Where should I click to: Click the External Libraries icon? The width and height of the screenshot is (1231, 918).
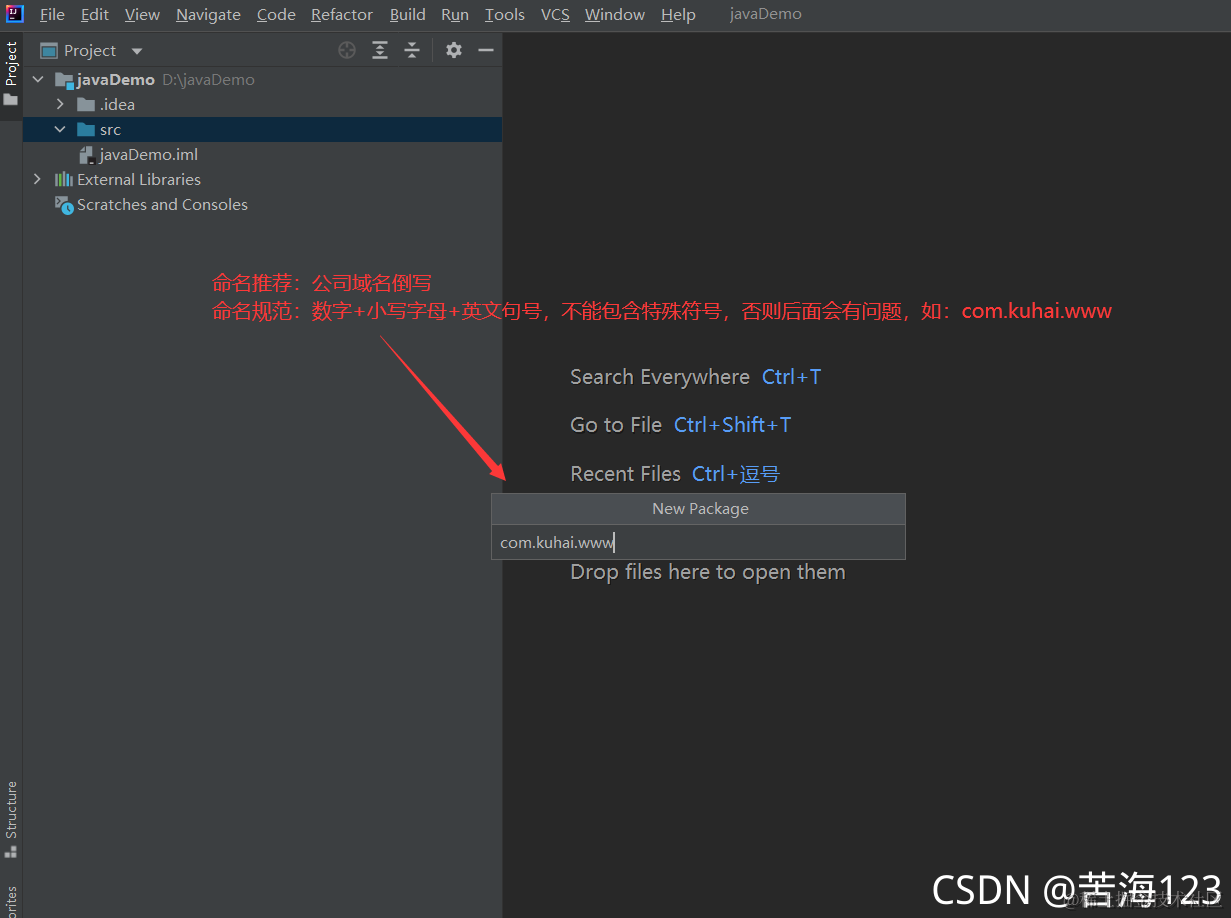(64, 179)
